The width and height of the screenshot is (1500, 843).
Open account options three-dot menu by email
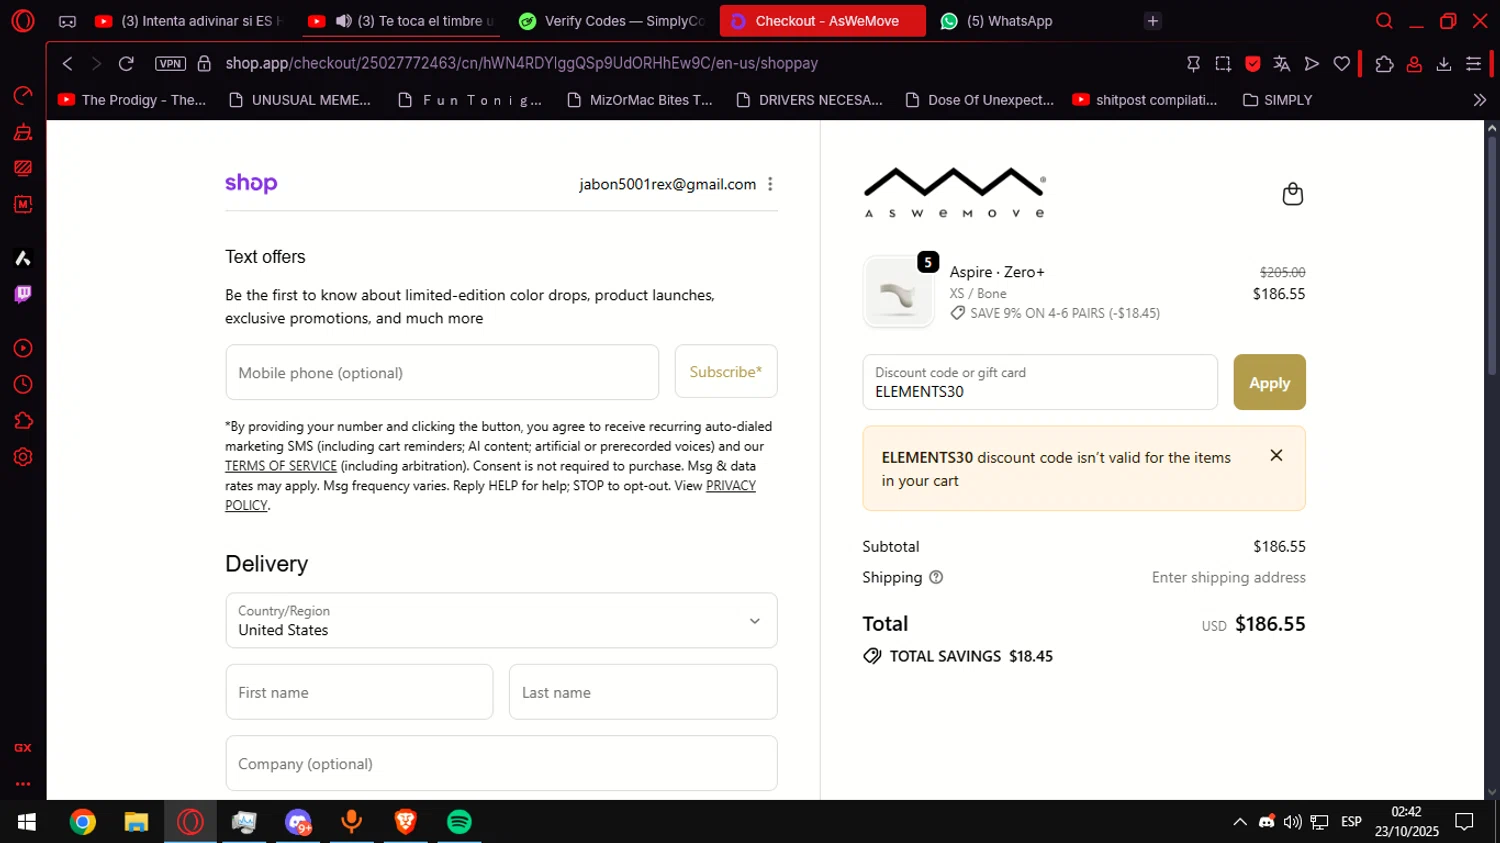point(770,184)
